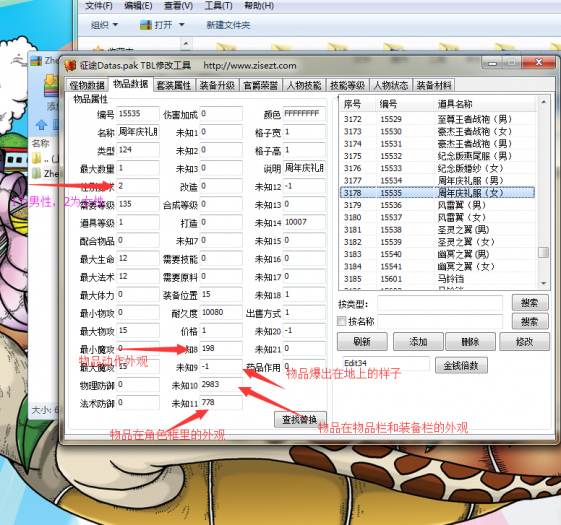Image resolution: width=561 pixels, height=525 pixels.
Task: Click the 修改 button
Action: click(x=525, y=341)
